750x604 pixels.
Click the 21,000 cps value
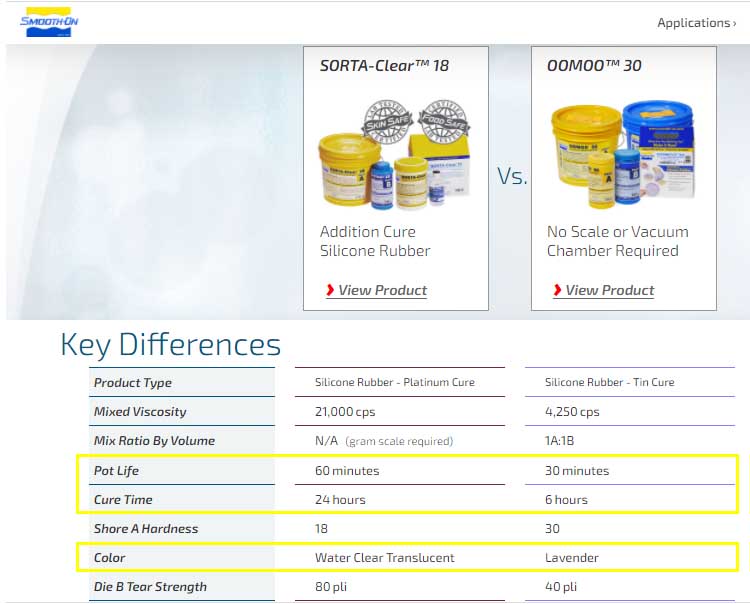click(x=345, y=412)
